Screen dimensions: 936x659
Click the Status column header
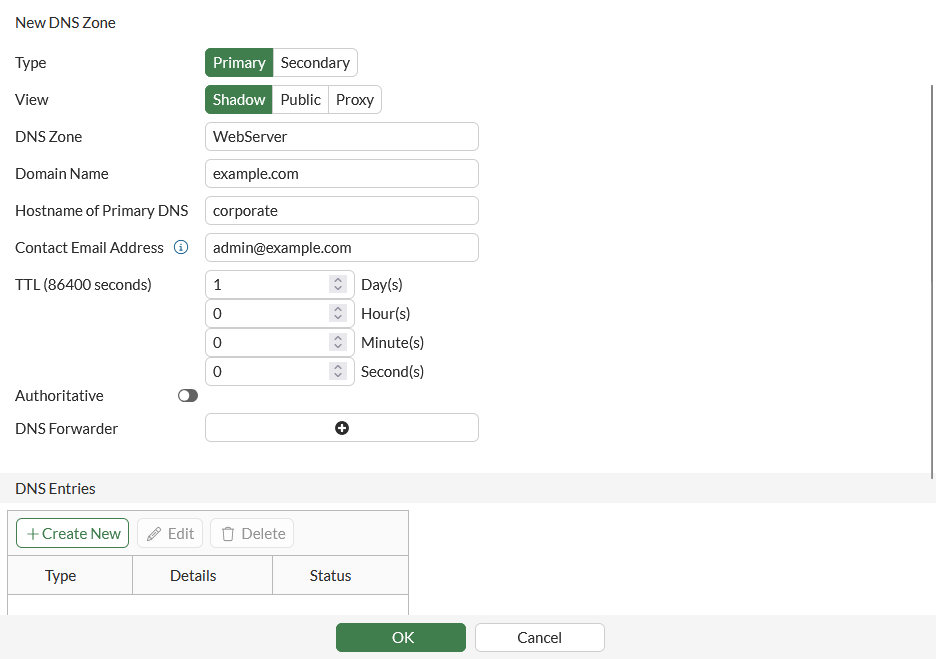point(330,576)
